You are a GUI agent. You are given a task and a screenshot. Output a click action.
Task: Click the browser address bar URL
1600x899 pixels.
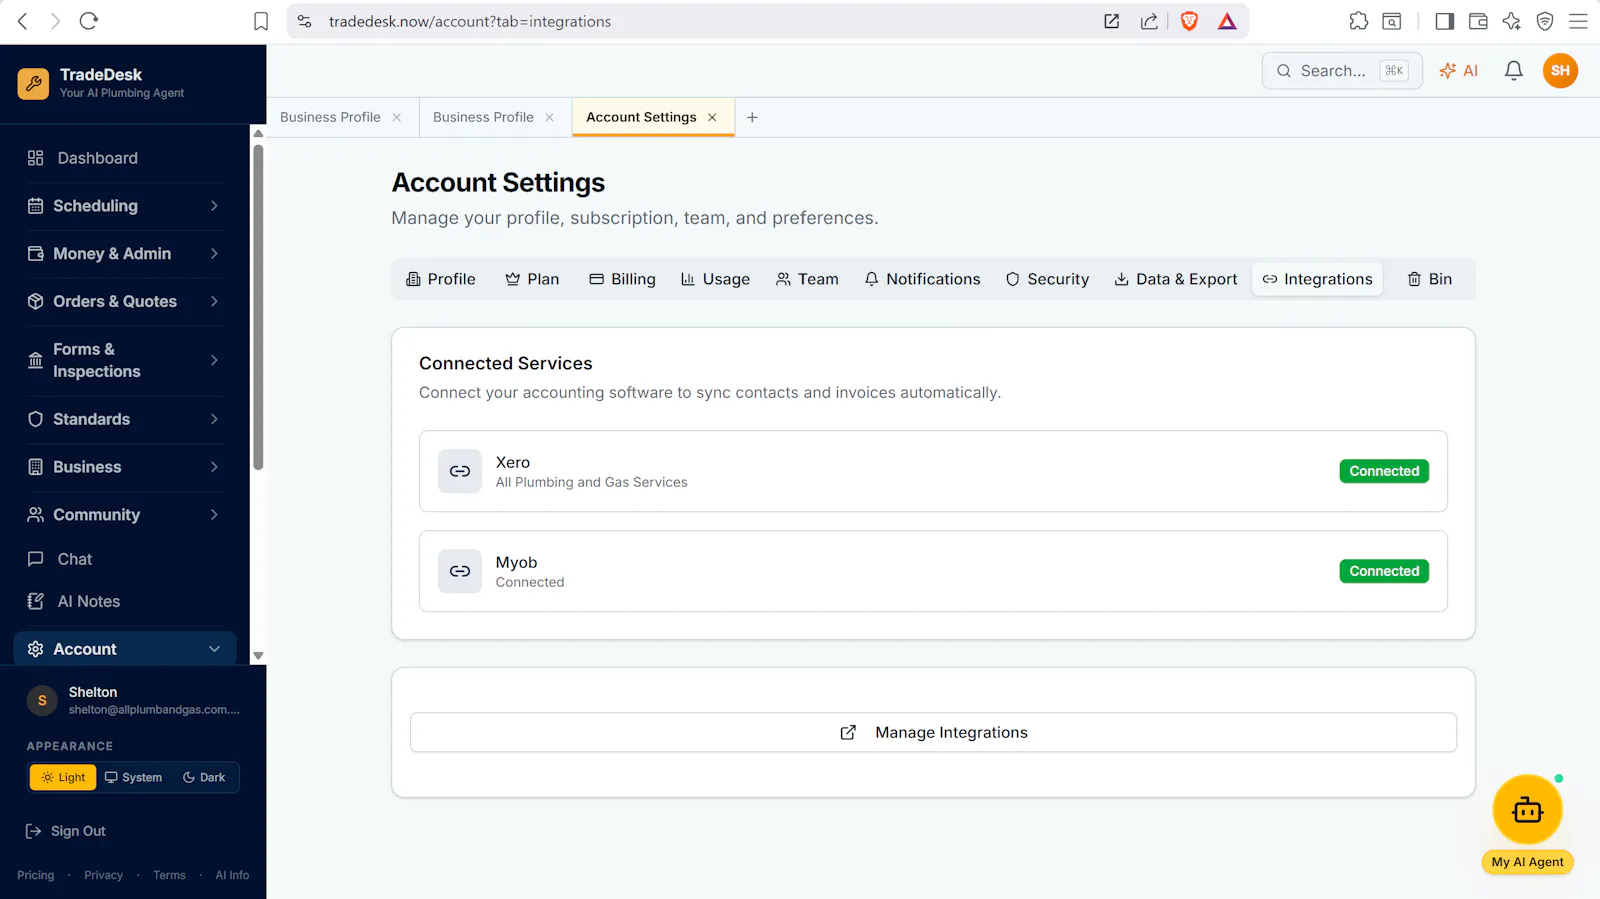click(470, 21)
